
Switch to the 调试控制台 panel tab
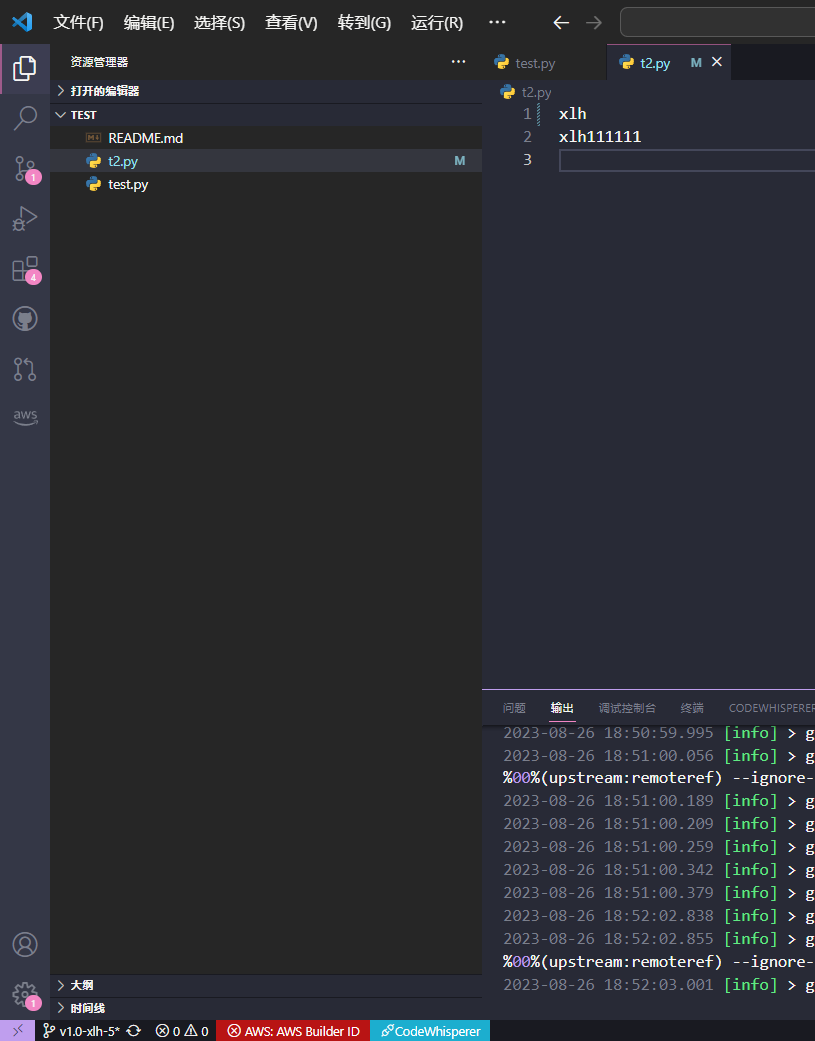[627, 708]
